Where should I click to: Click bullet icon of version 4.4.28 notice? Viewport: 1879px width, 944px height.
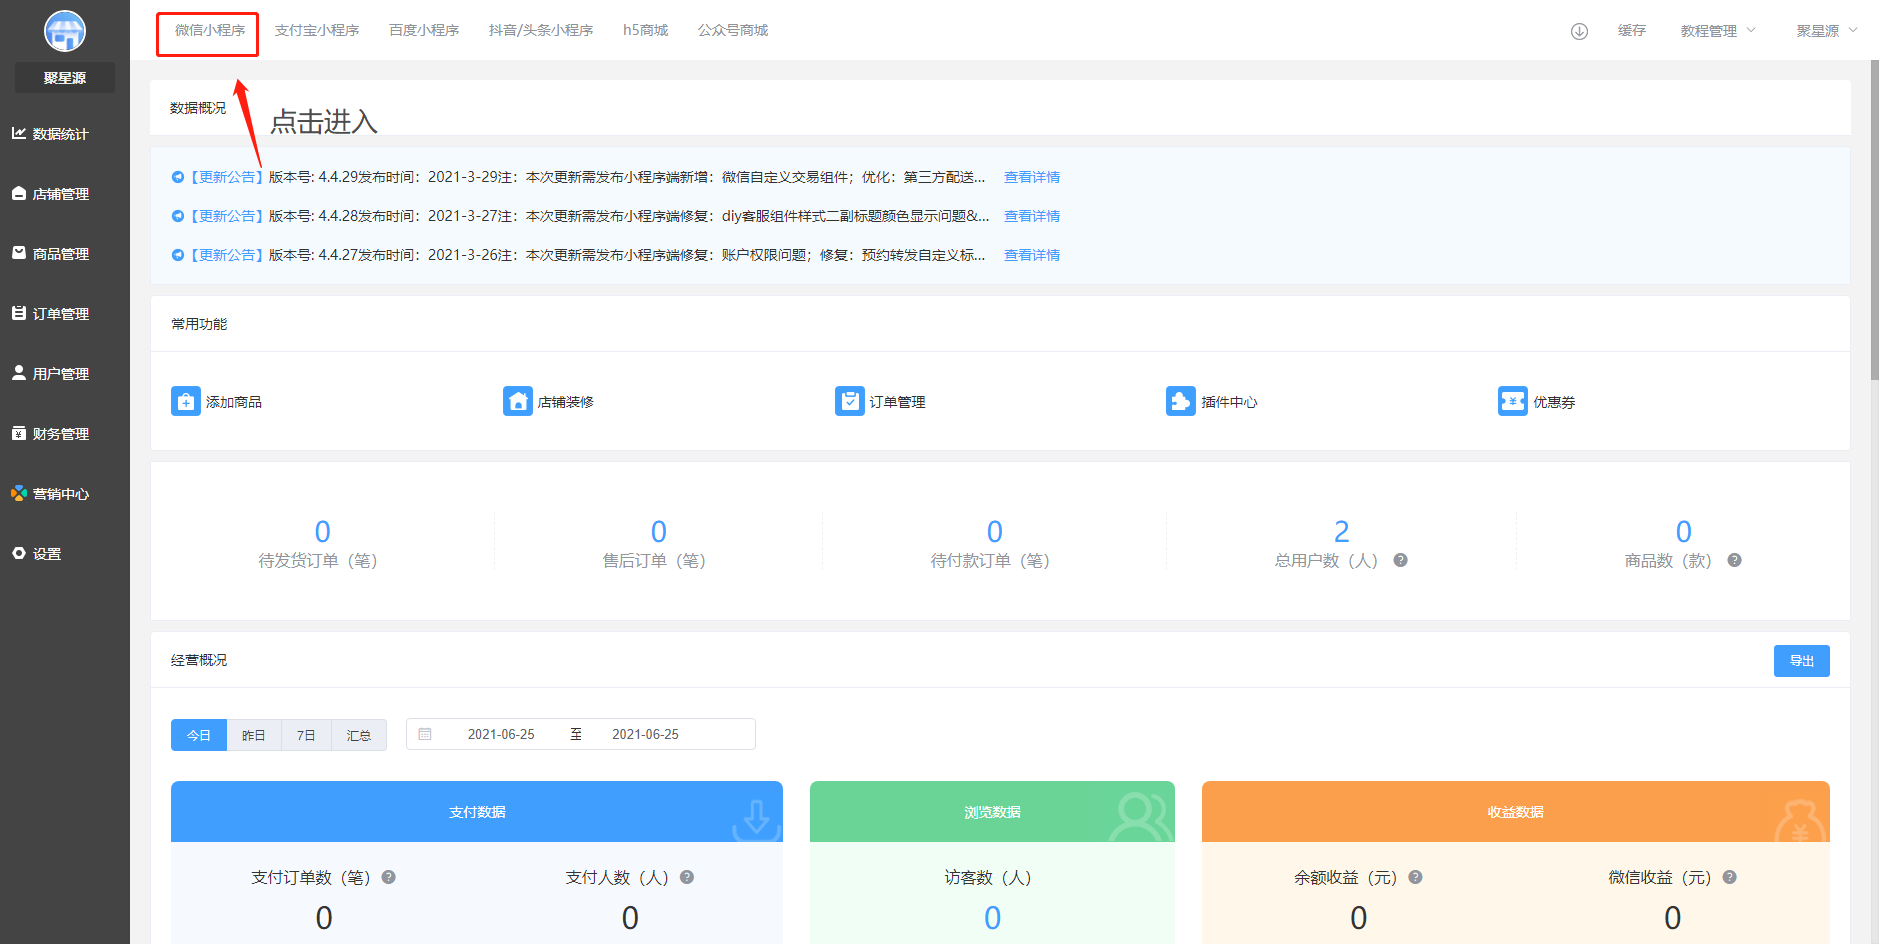pyautogui.click(x=178, y=216)
